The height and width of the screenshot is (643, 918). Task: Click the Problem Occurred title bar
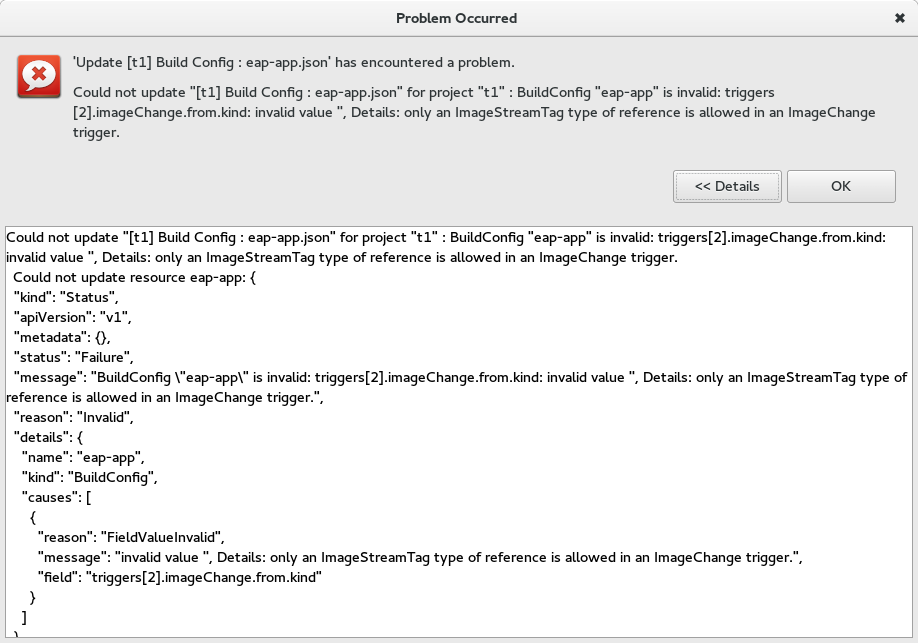click(x=458, y=18)
